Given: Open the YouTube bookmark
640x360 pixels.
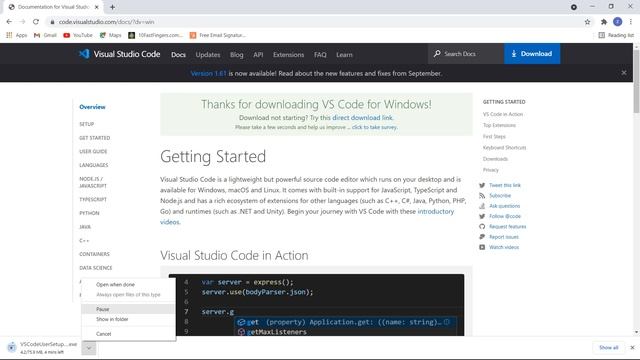Looking at the screenshot, I should coord(78,36).
